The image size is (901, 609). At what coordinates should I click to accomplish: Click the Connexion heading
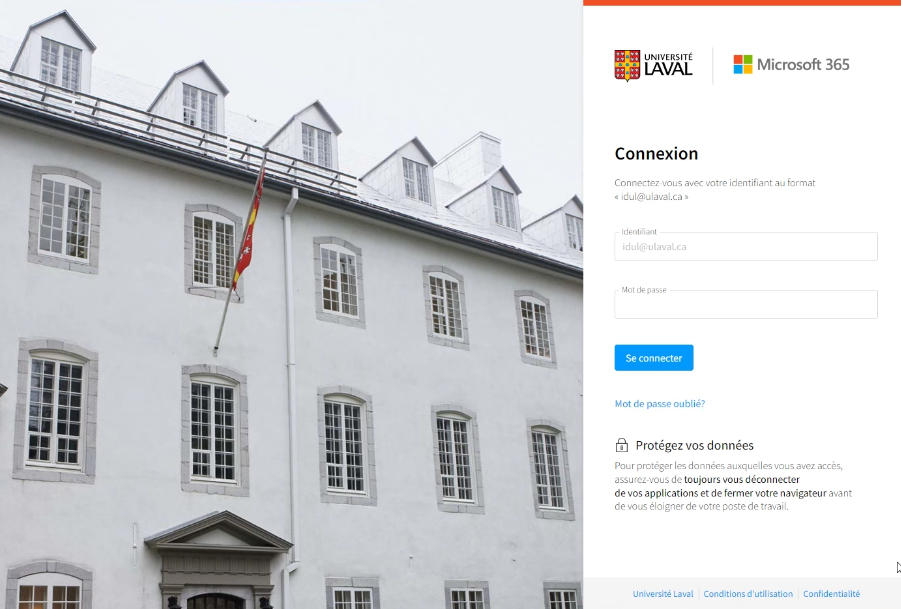point(656,154)
